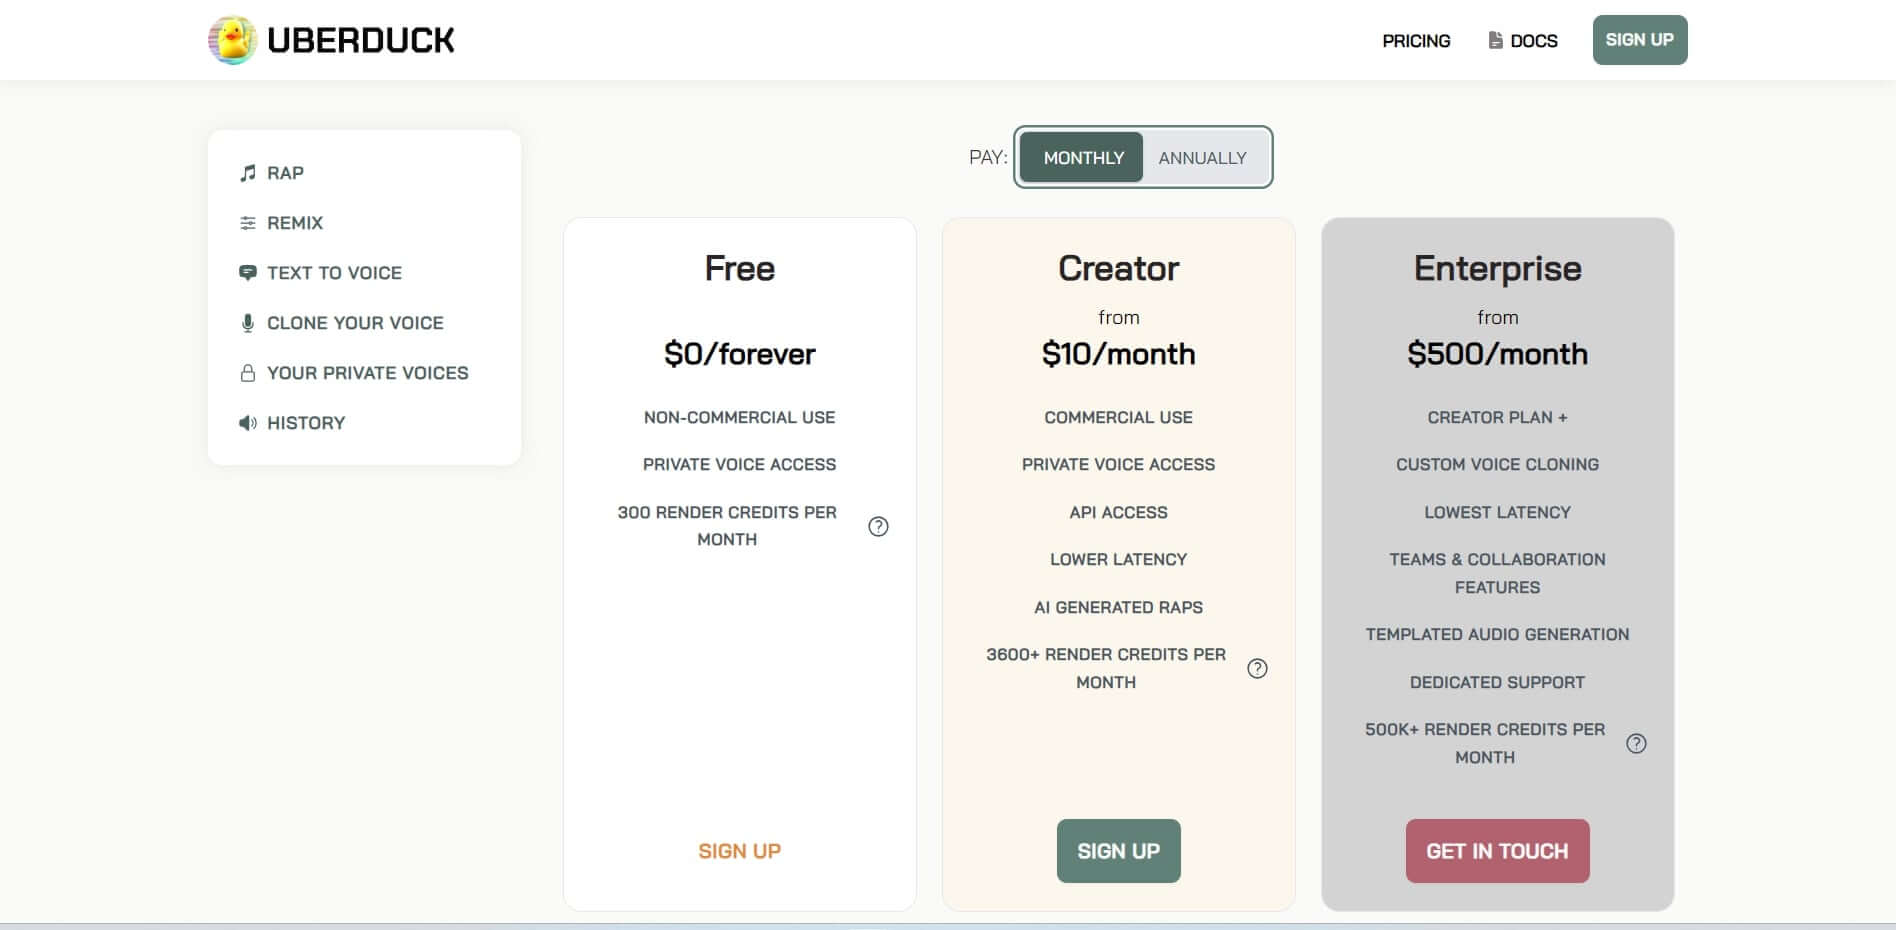Click the Enterprise plan title

(1497, 268)
